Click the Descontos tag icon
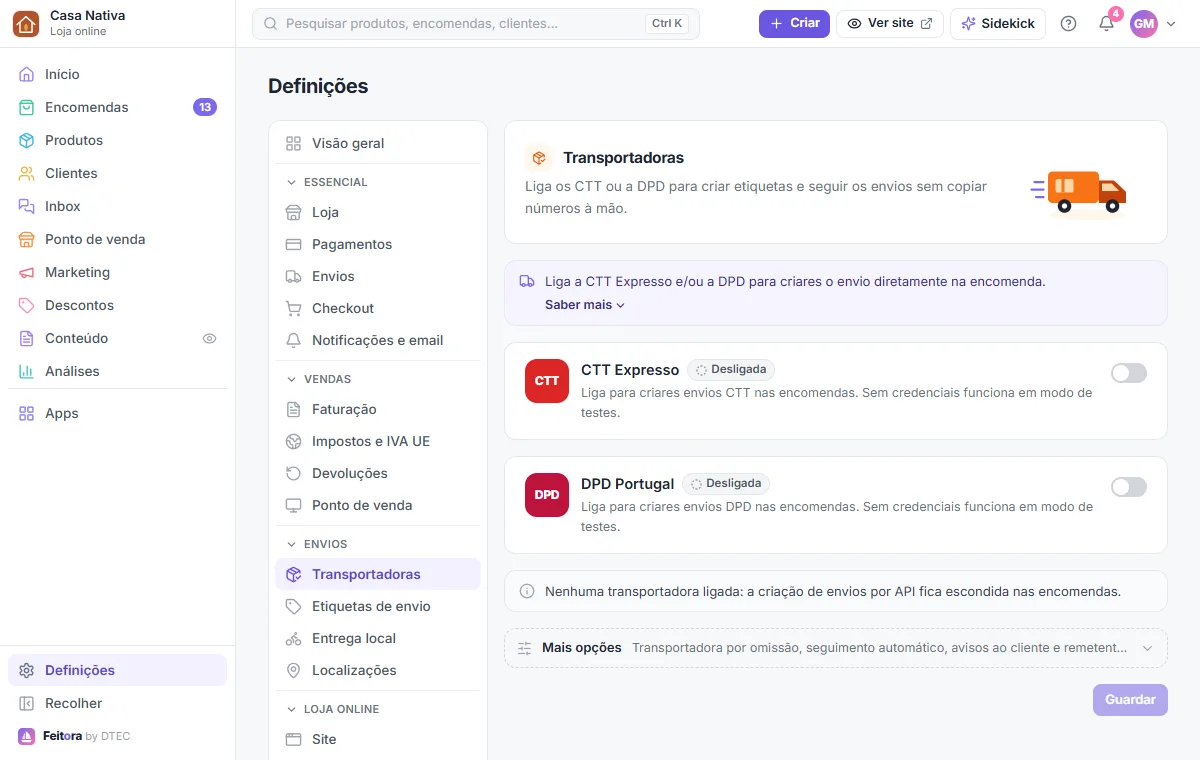Image resolution: width=1200 pixels, height=760 pixels. [27, 305]
